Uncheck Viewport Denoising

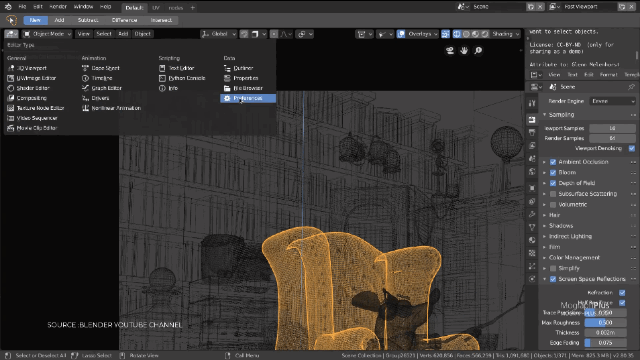click(632, 148)
